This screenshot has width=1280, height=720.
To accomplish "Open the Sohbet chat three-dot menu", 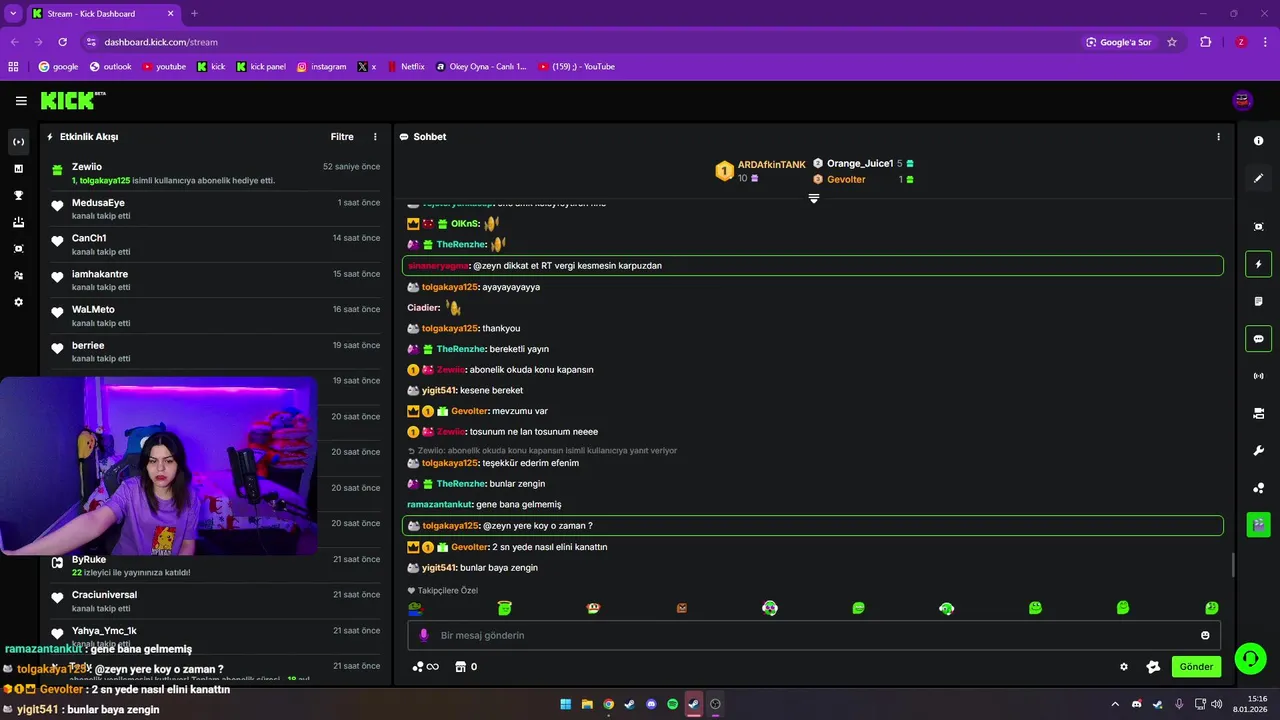I will point(1218,137).
